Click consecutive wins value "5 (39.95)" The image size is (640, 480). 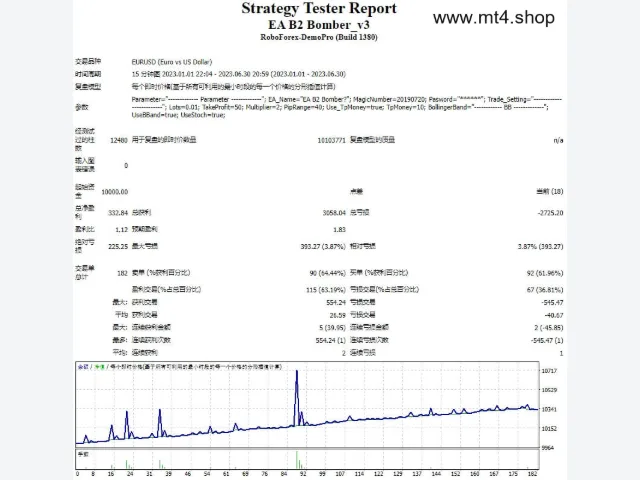coord(333,327)
